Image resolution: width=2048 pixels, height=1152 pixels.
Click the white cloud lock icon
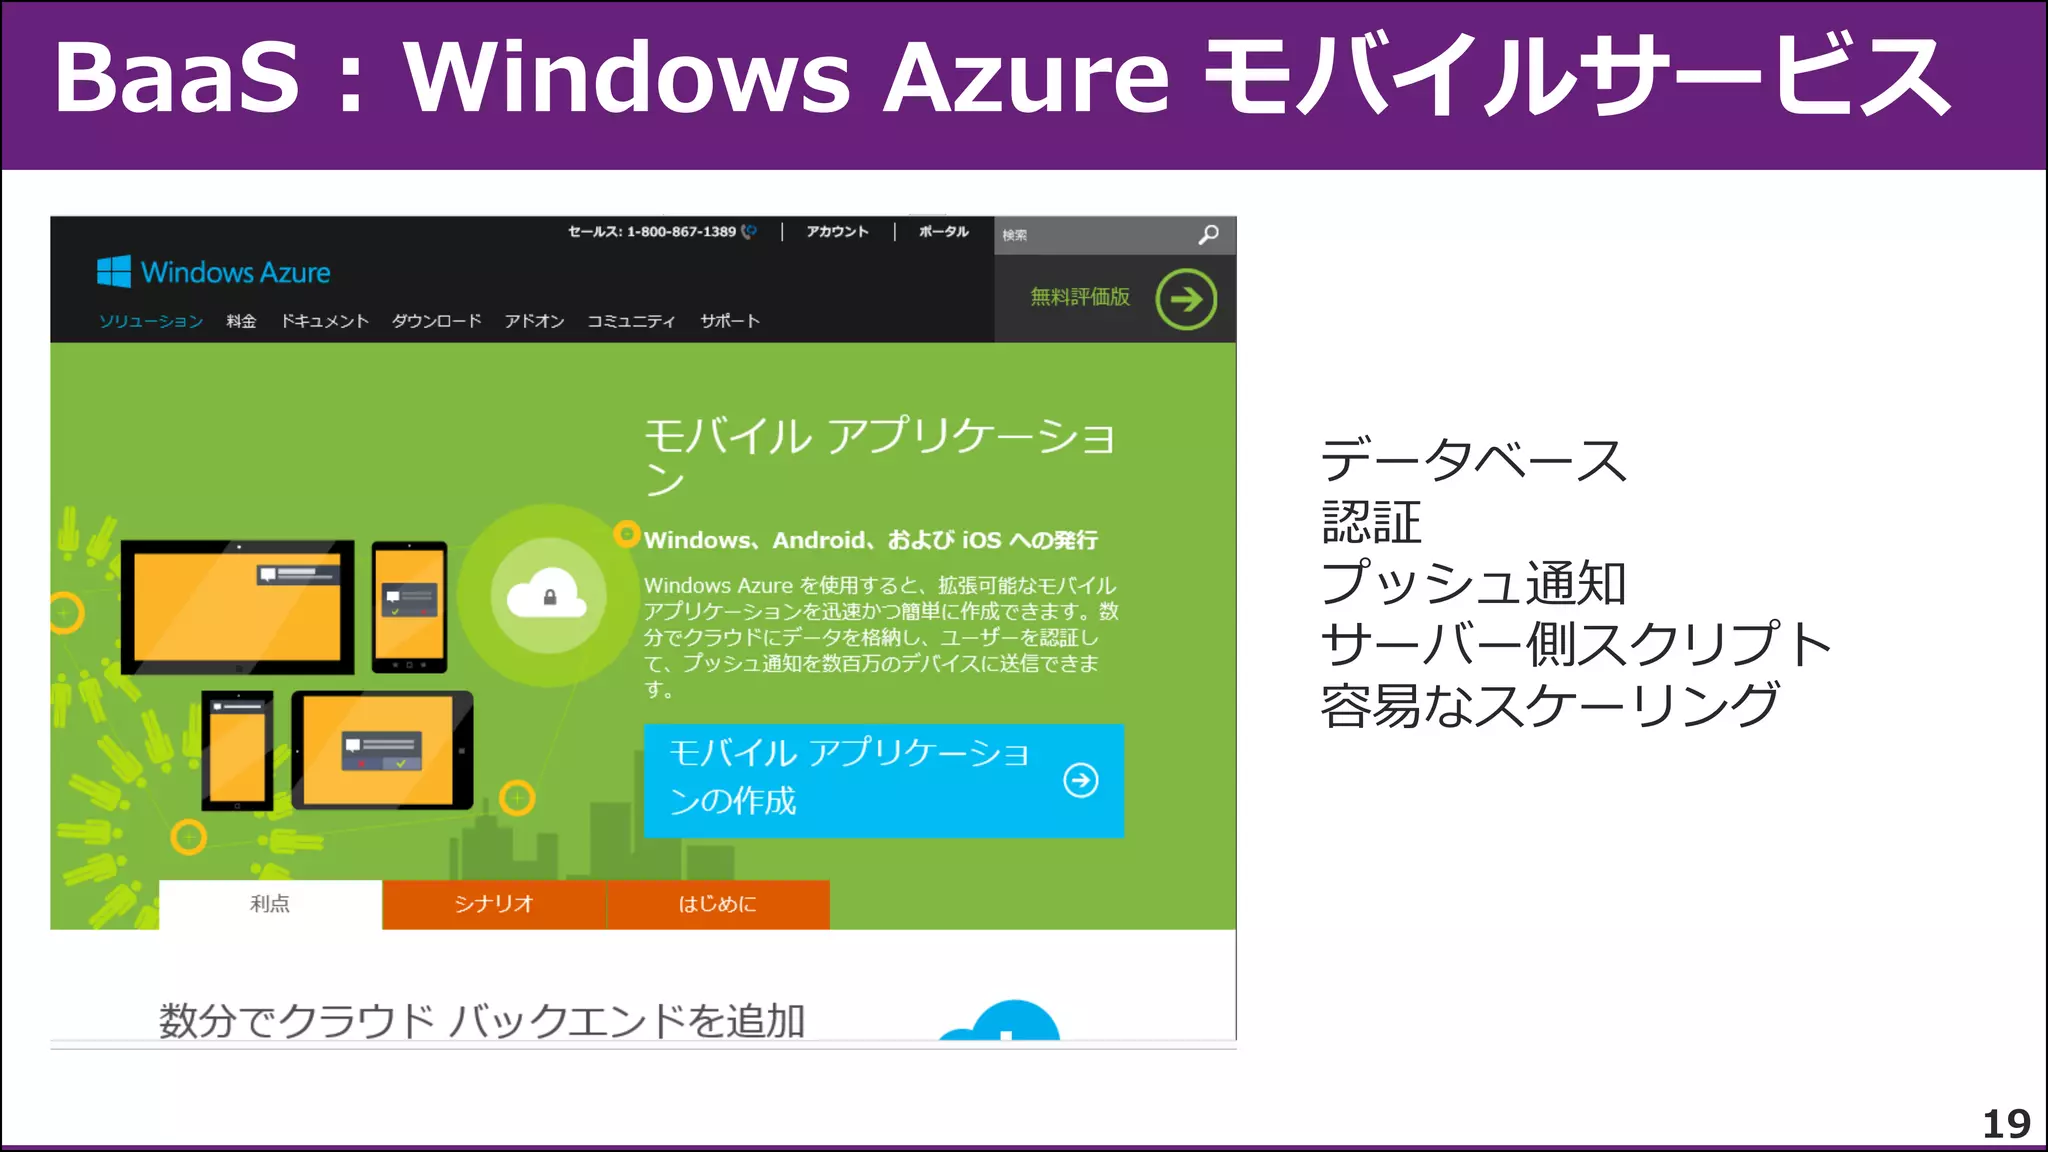pos(546,595)
